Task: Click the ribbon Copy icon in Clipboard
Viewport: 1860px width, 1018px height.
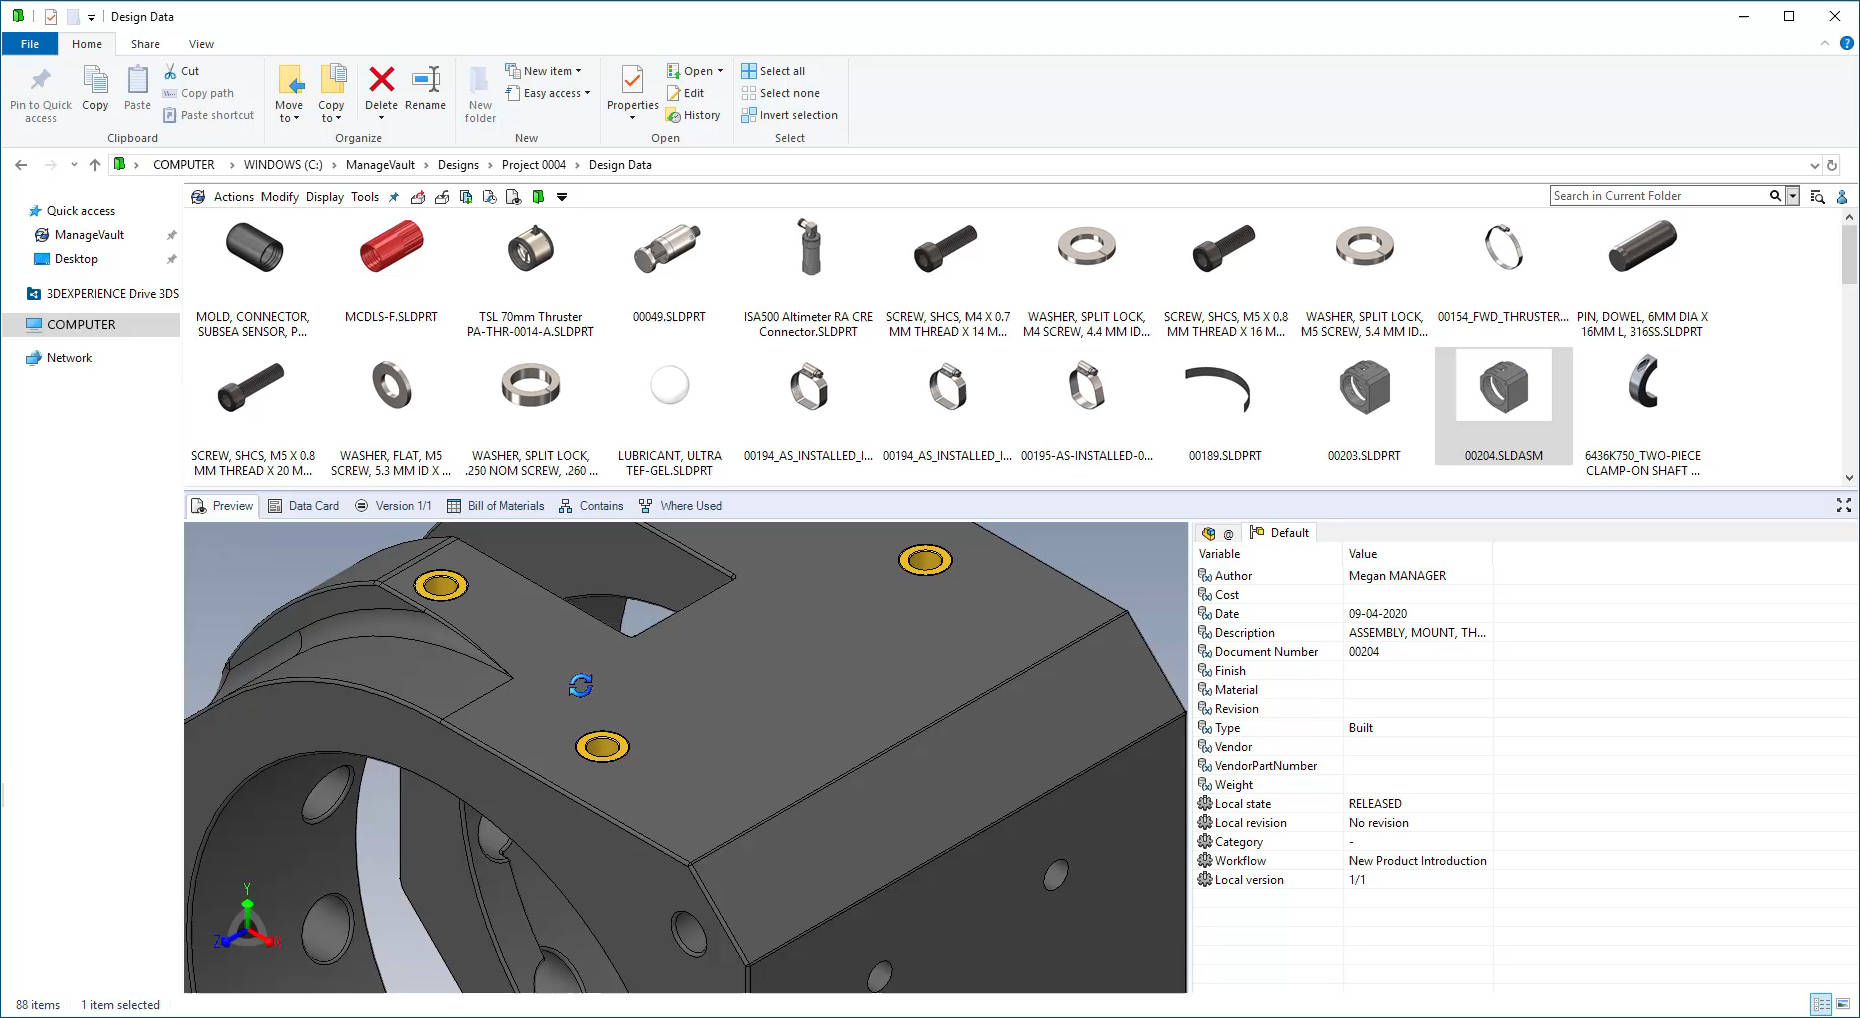Action: 95,80
